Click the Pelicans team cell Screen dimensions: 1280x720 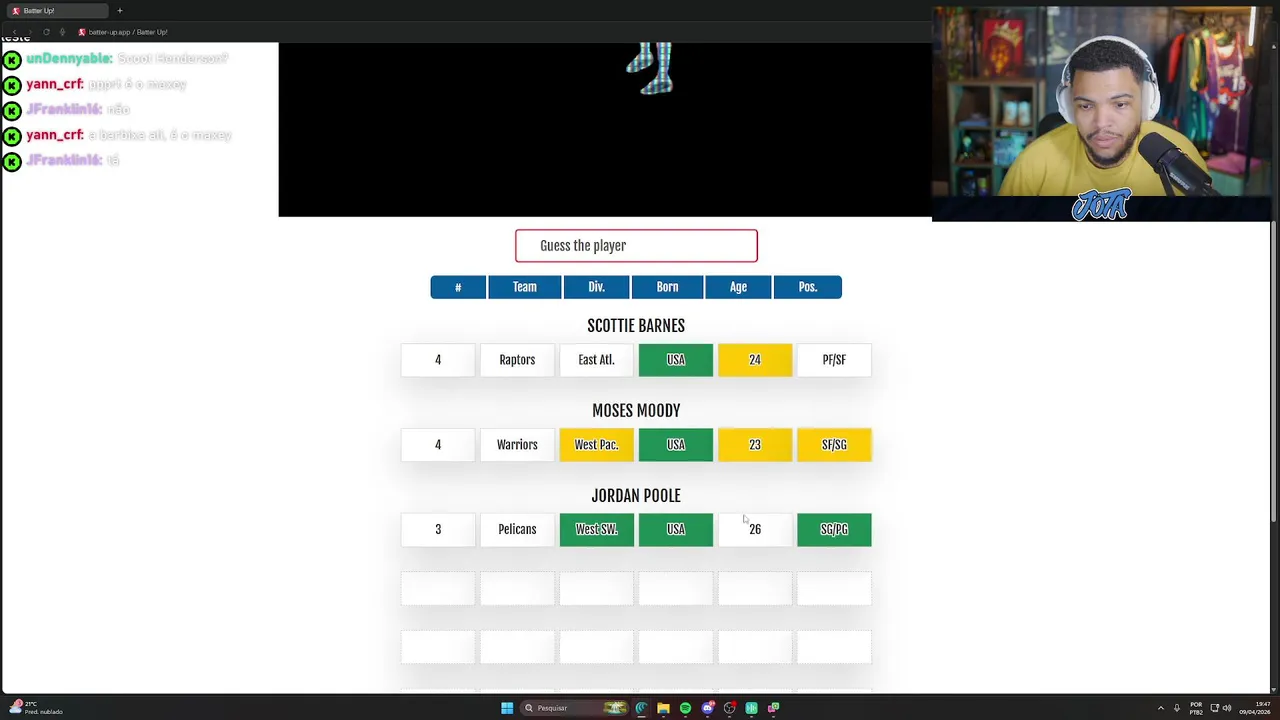point(517,530)
